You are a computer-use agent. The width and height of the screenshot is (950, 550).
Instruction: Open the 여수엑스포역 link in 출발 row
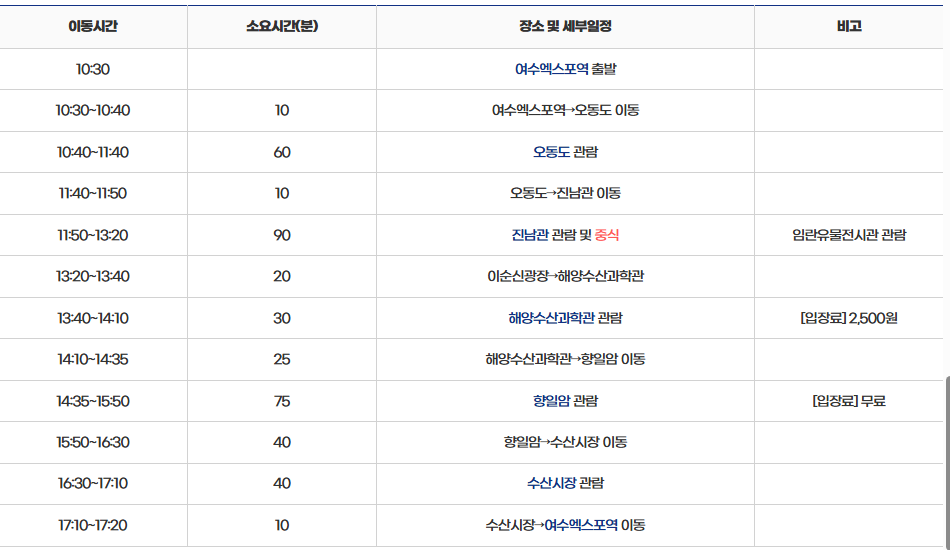551,69
